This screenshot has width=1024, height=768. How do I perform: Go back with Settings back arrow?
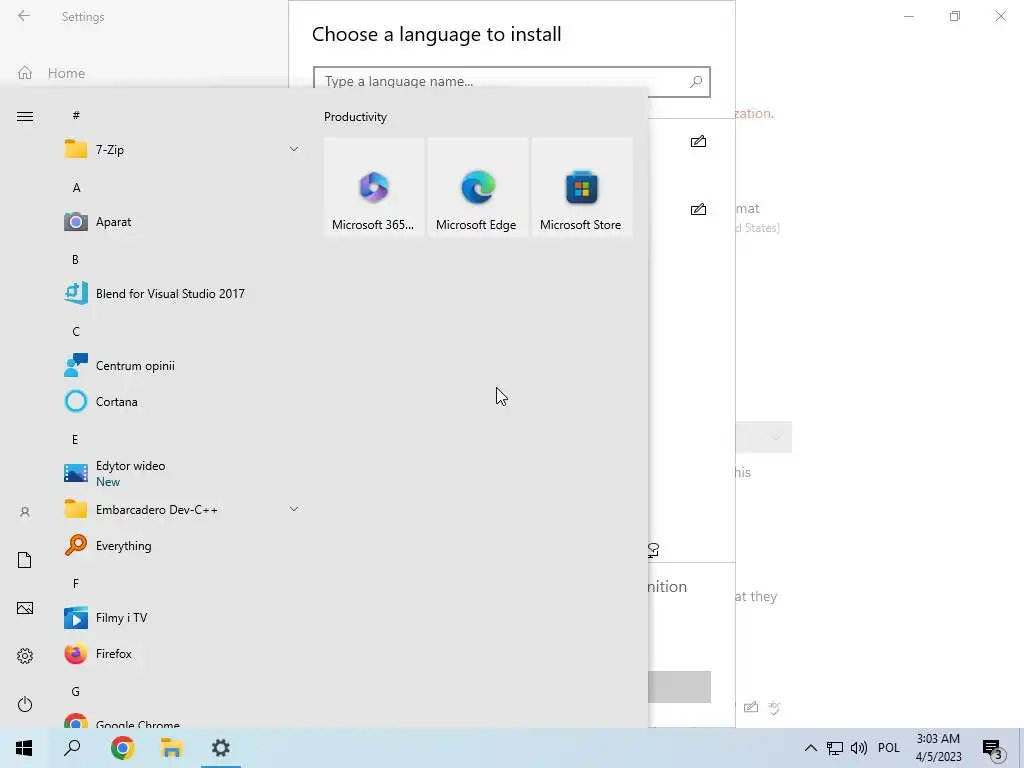tap(24, 16)
